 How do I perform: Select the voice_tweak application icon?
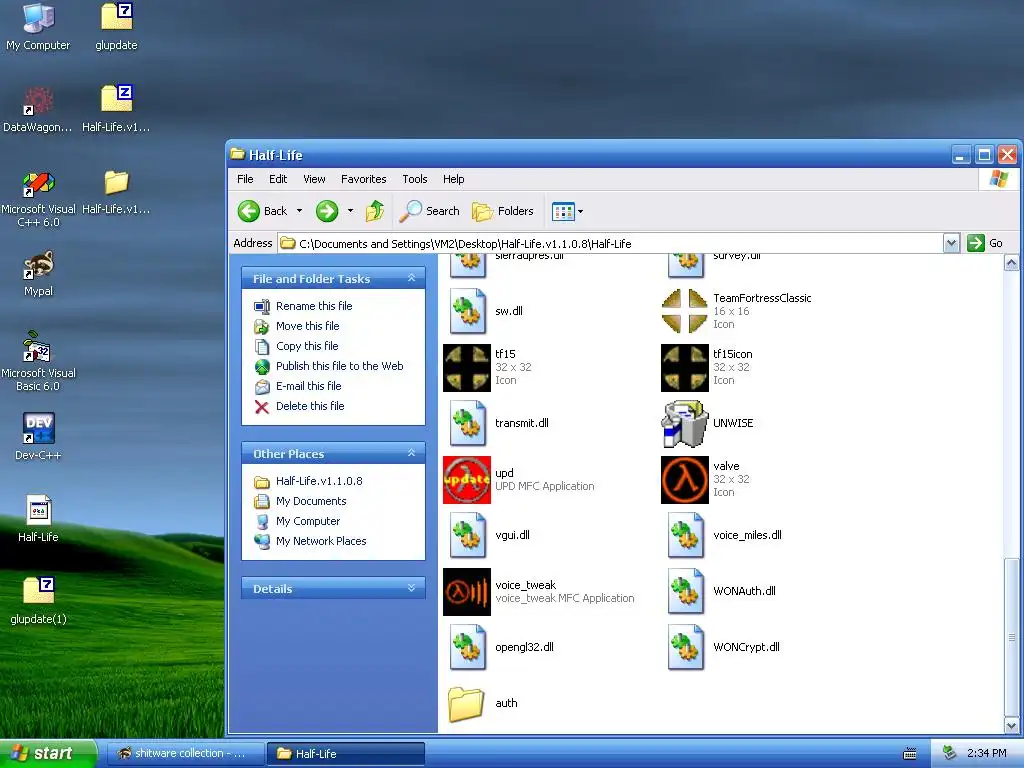pos(466,592)
